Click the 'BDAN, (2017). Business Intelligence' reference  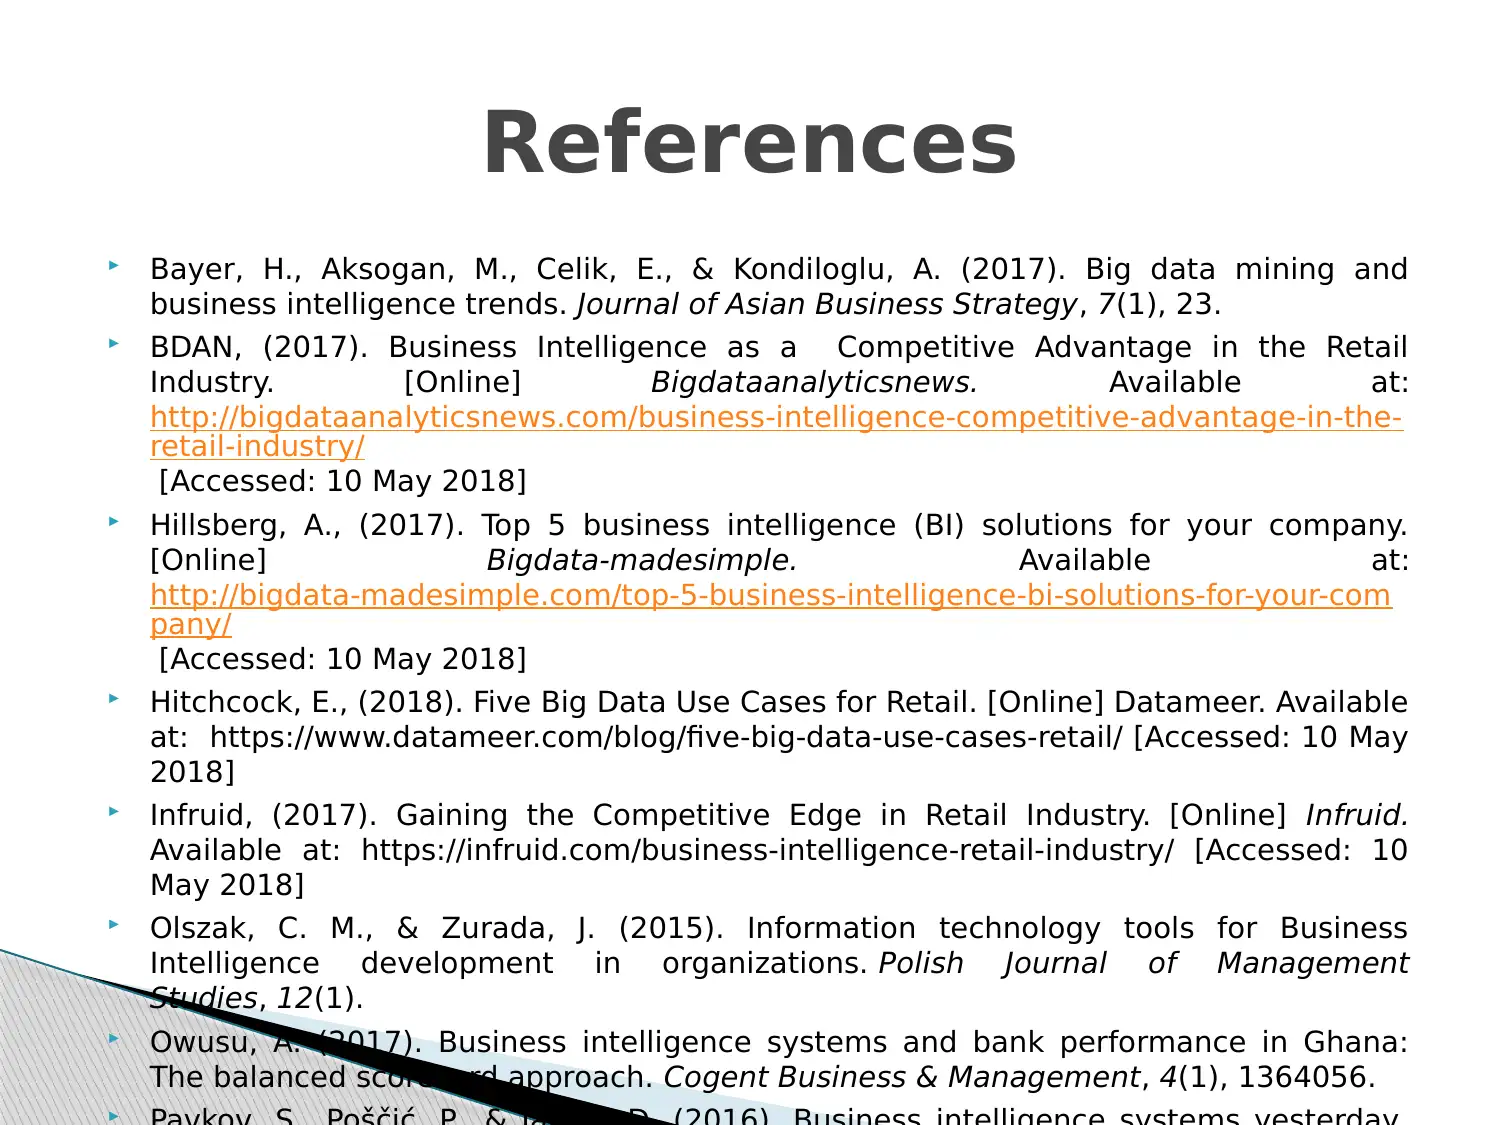[x=779, y=414]
